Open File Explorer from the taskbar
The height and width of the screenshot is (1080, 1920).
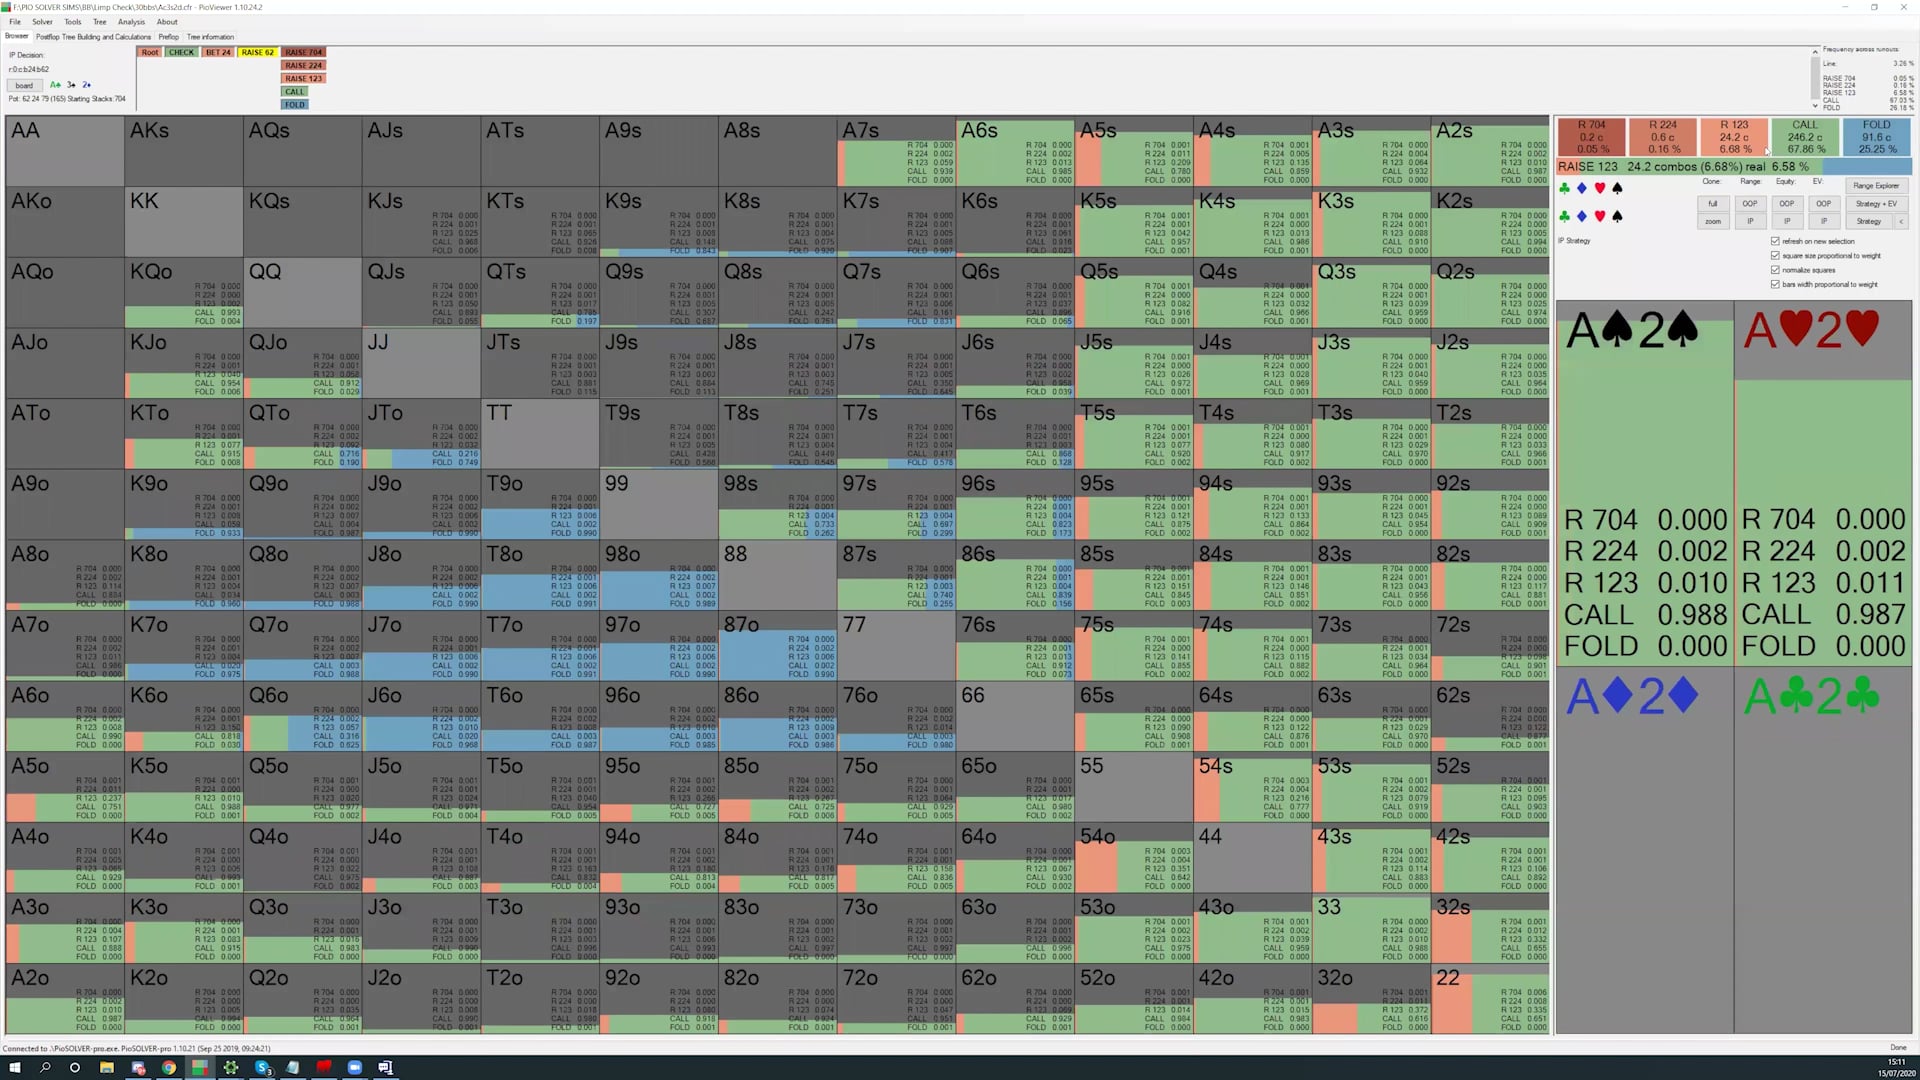pos(106,1067)
